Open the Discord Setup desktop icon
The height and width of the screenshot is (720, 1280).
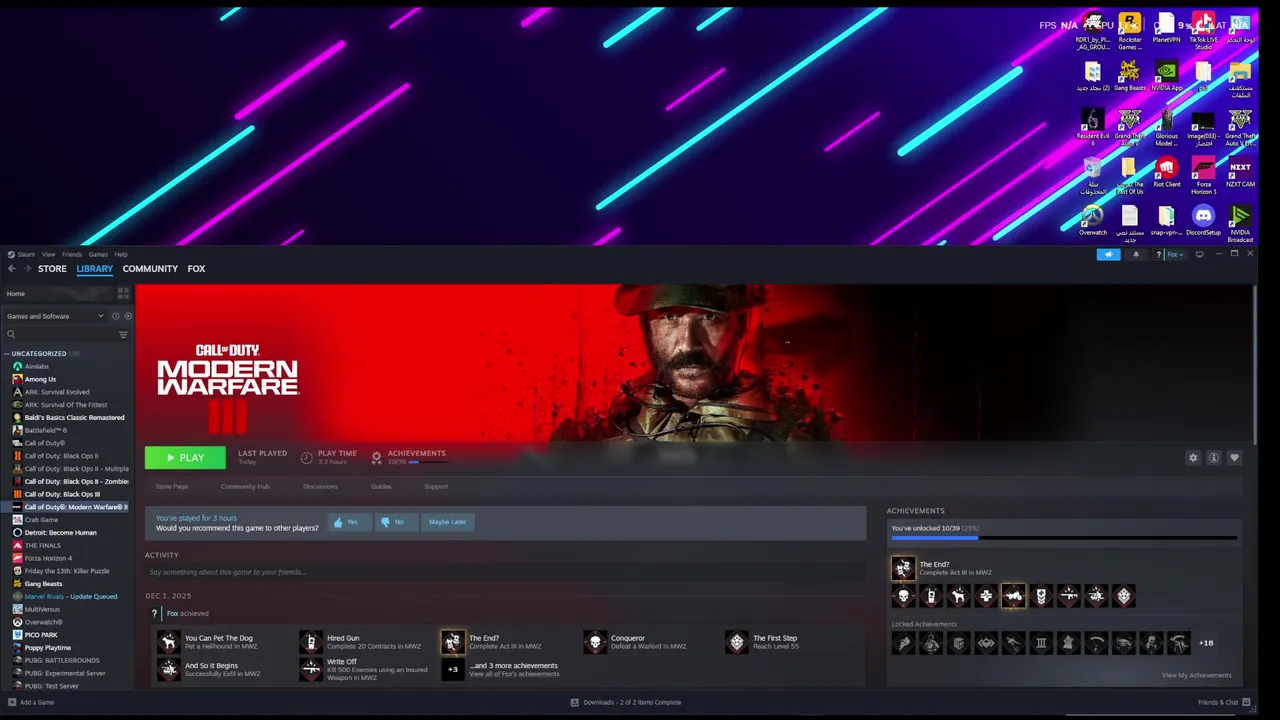[x=1203, y=221]
